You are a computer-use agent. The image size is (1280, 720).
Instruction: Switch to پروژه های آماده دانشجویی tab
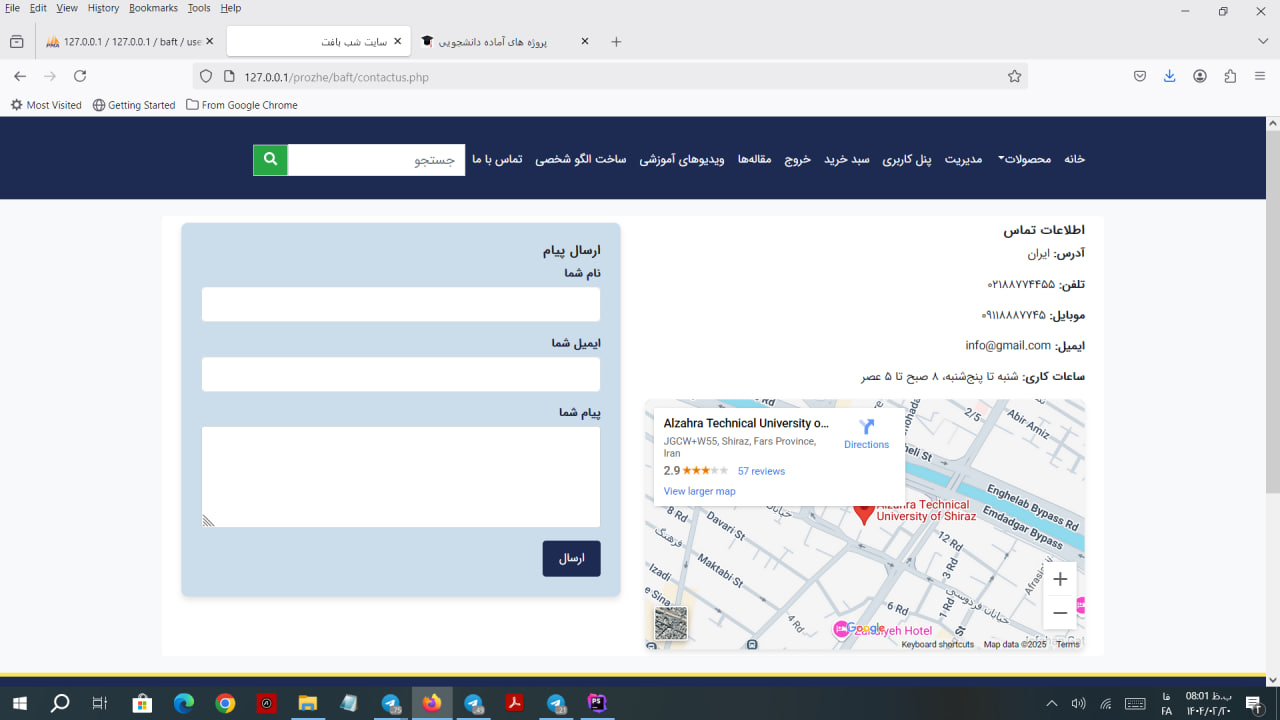coord(506,42)
